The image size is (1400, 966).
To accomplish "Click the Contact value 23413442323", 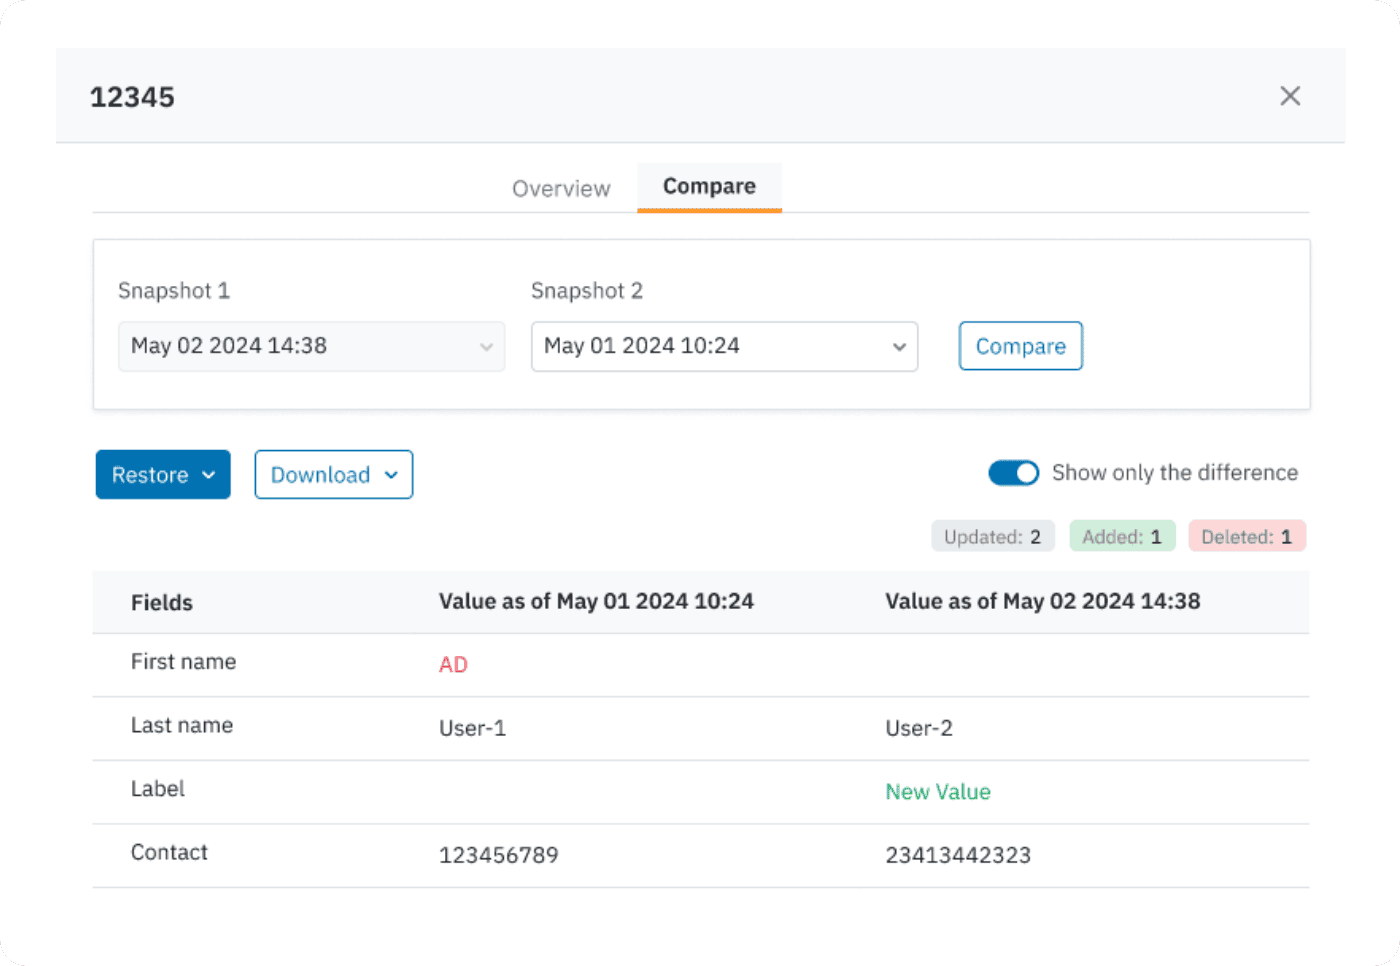I will pos(957,855).
